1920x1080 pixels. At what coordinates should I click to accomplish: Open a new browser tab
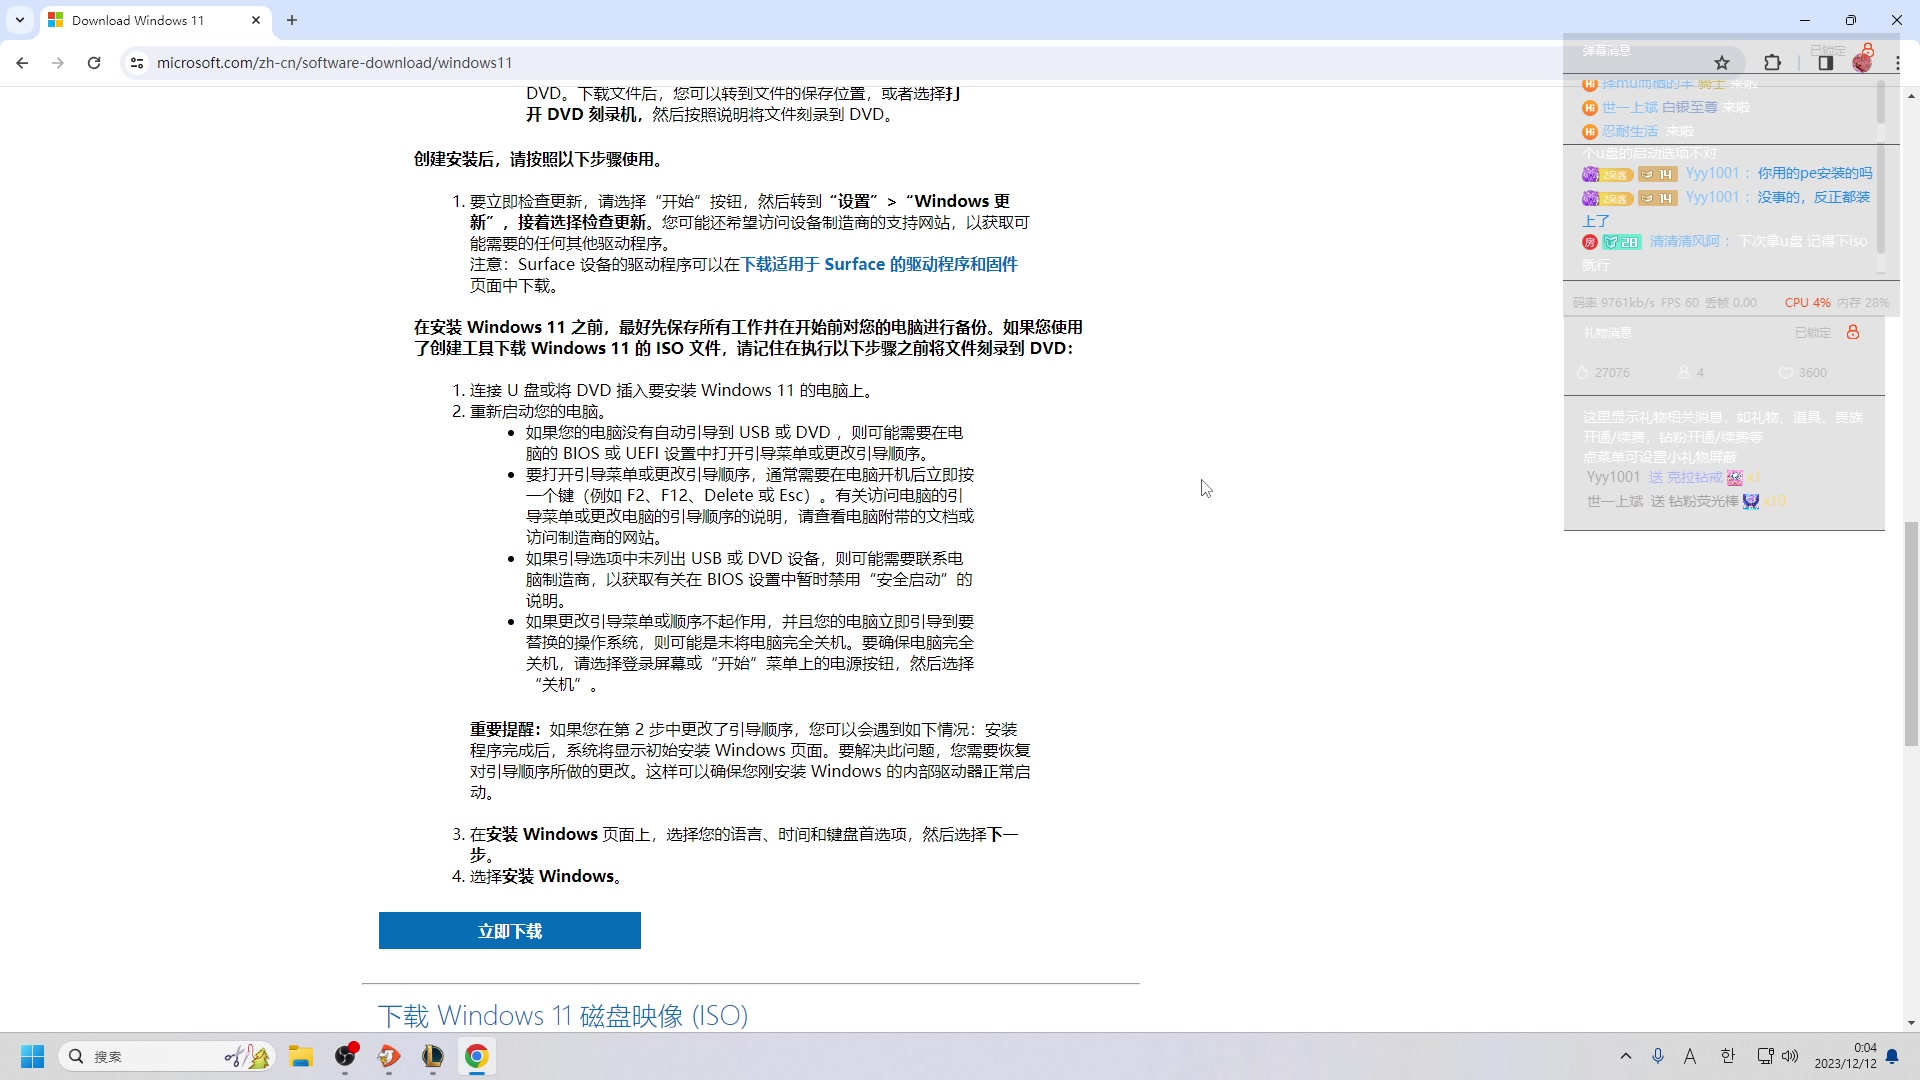pos(292,20)
